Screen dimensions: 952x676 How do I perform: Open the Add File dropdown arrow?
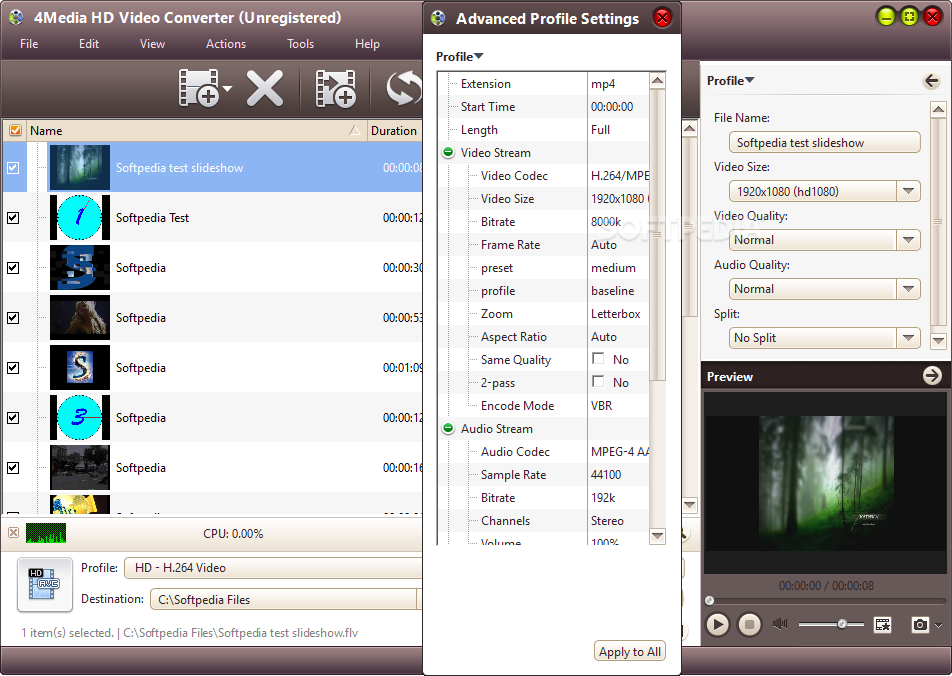point(228,89)
